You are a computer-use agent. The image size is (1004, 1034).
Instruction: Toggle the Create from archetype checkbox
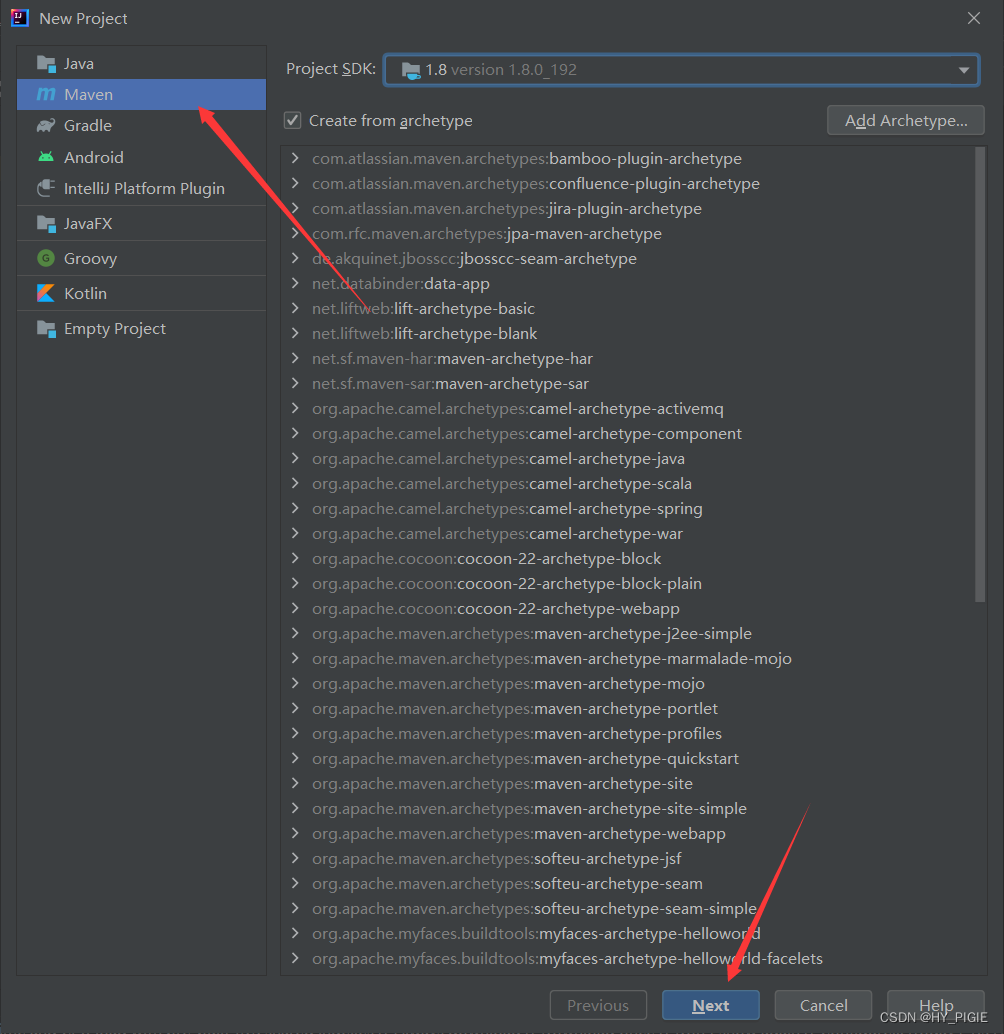292,120
